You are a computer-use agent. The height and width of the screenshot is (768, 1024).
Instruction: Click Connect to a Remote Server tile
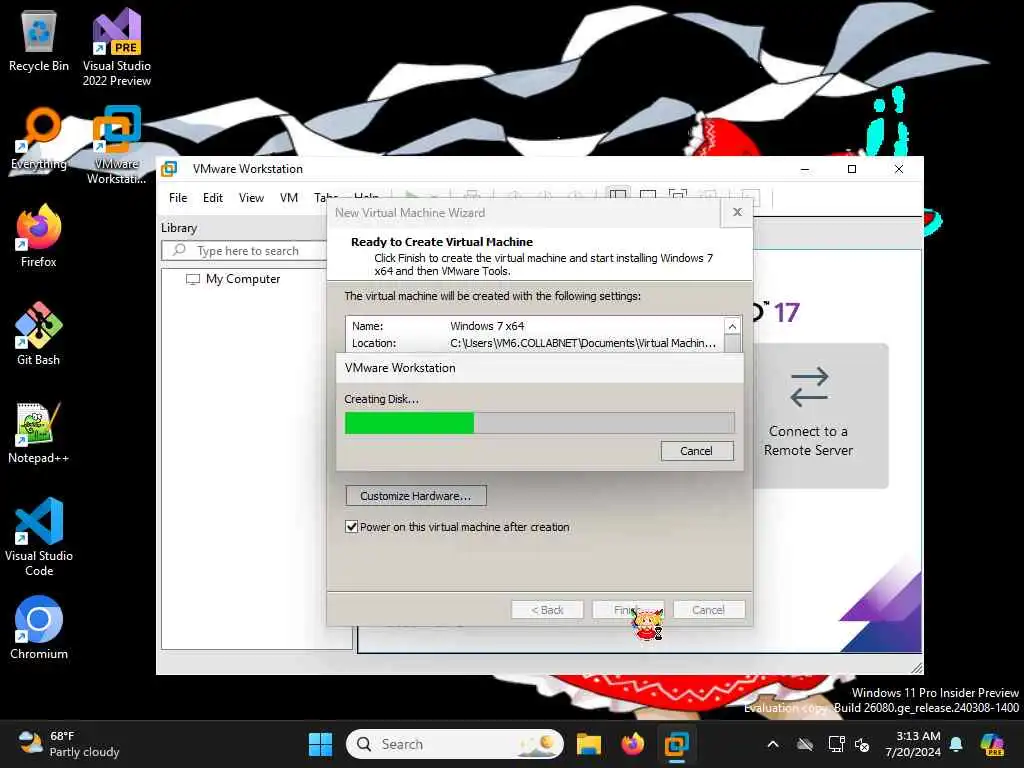tap(808, 415)
